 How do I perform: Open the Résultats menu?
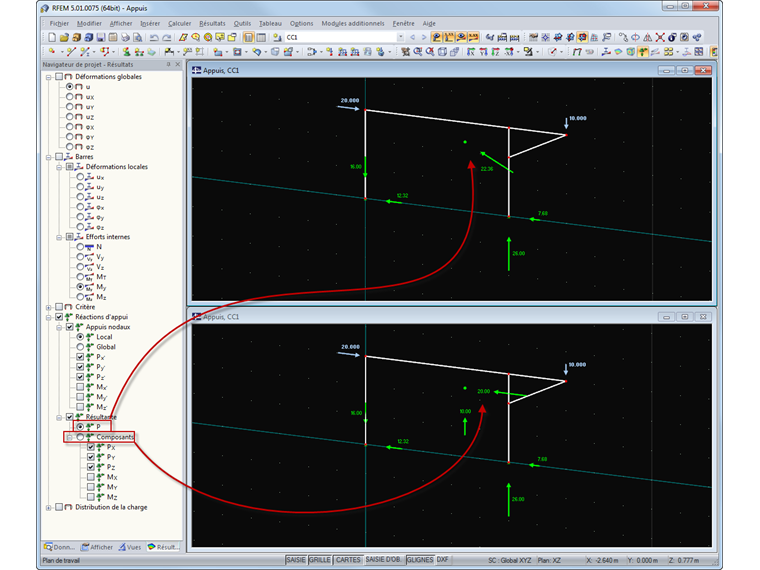click(212, 23)
